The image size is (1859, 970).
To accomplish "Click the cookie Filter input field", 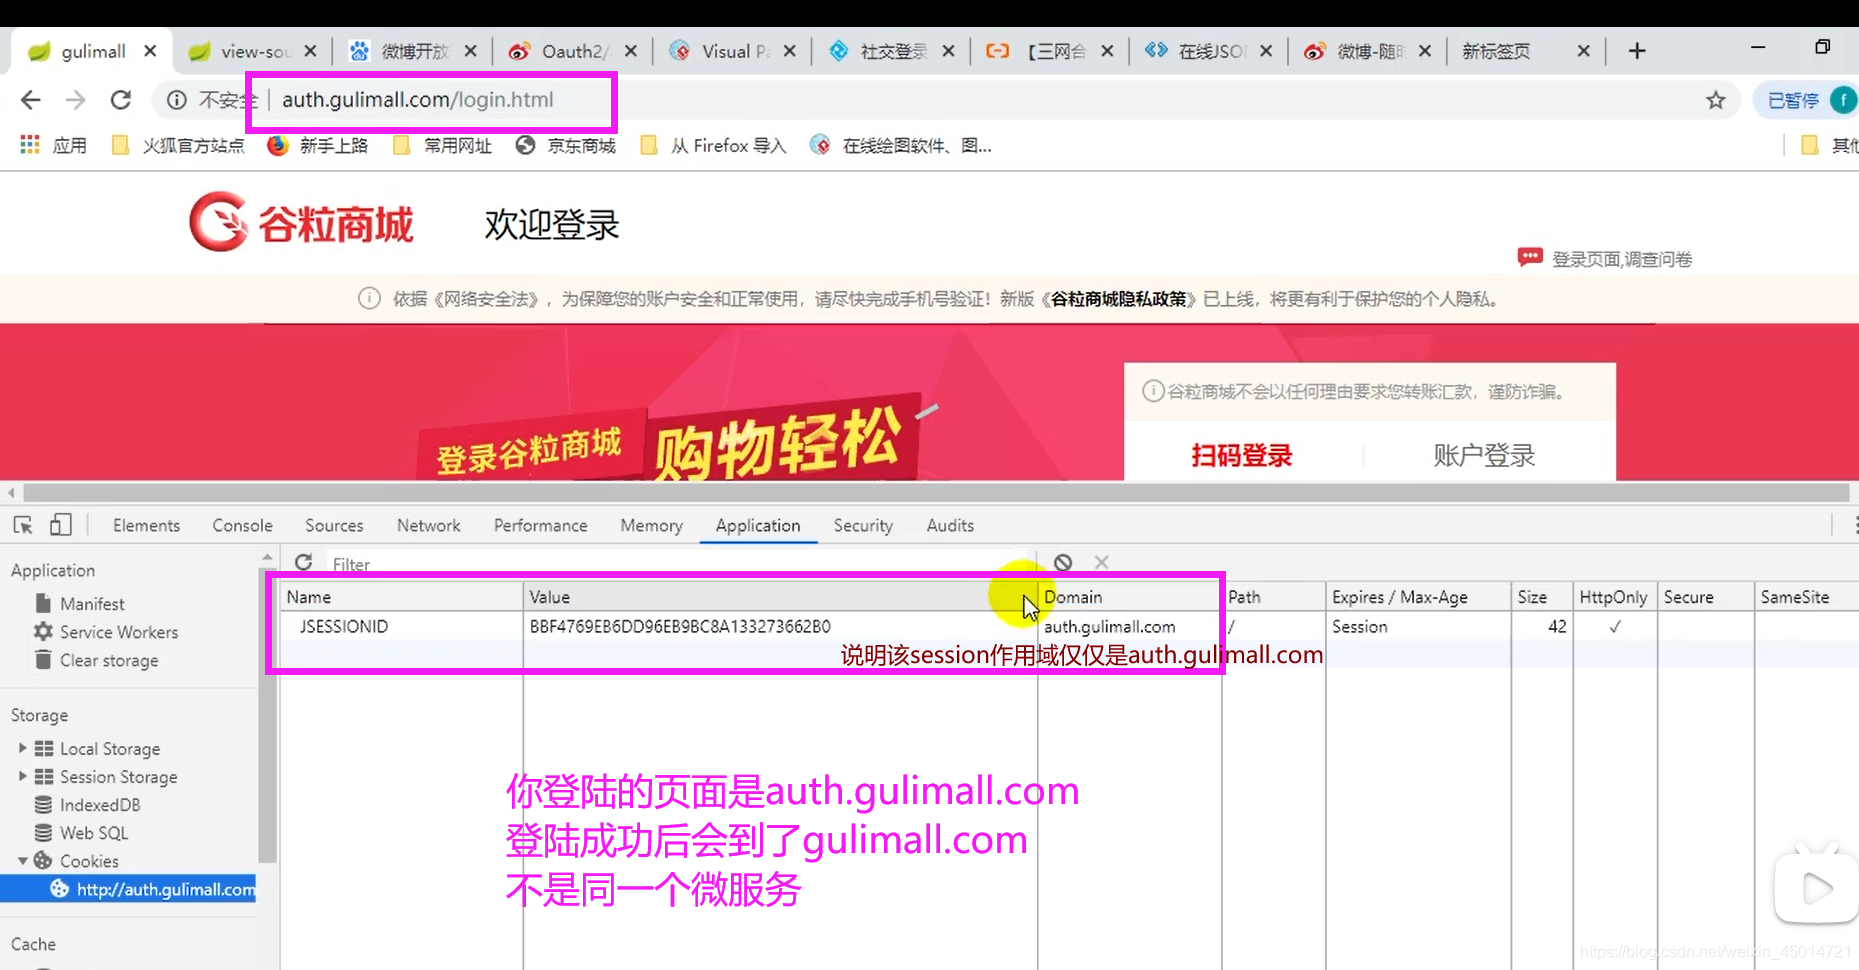I will tap(680, 564).
